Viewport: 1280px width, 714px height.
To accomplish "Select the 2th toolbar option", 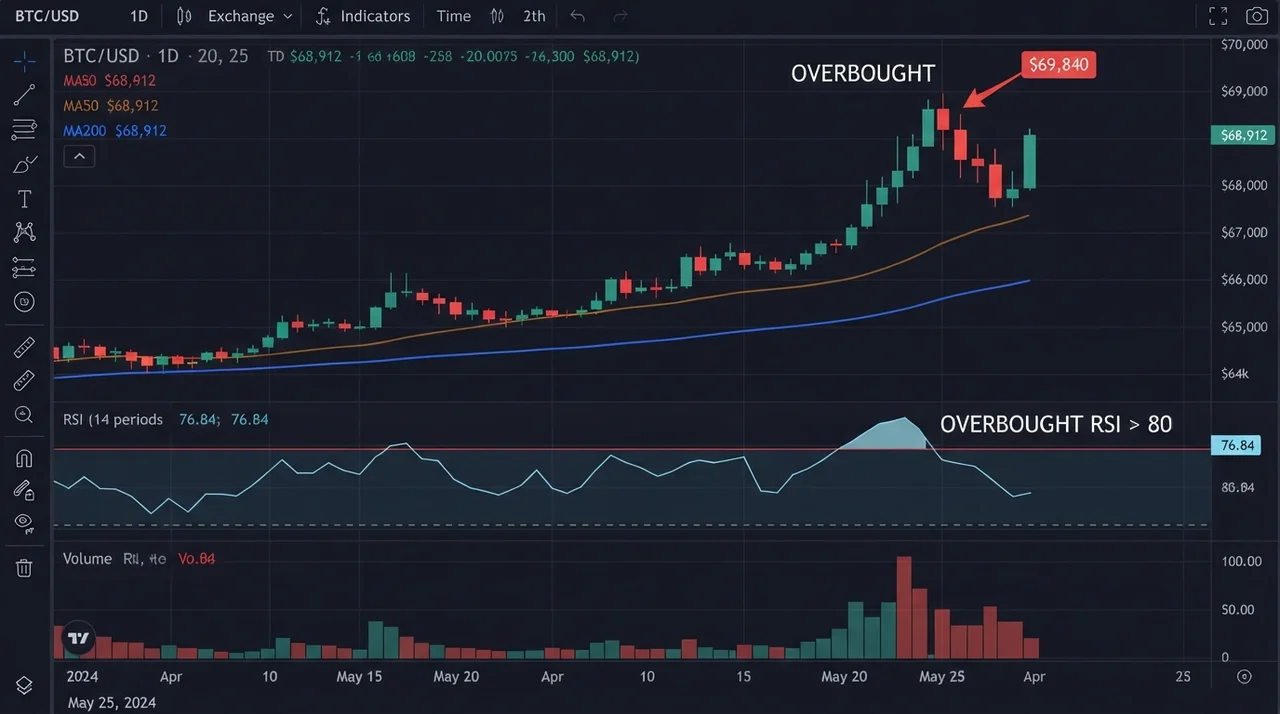I will 534,16.
